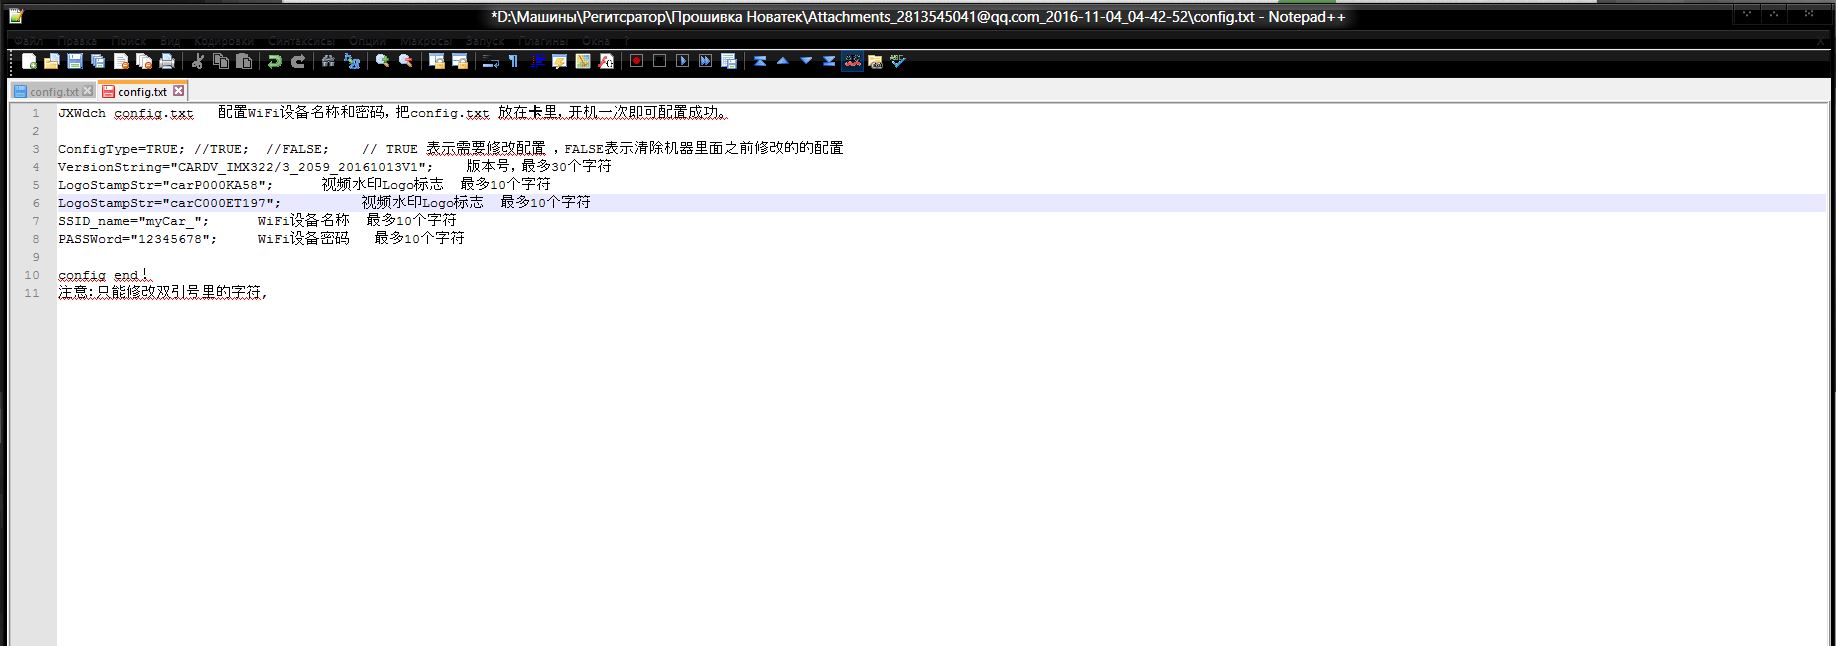Close the active unsaved config.txt tab
Screen dimensions: 1836x646
(179, 91)
